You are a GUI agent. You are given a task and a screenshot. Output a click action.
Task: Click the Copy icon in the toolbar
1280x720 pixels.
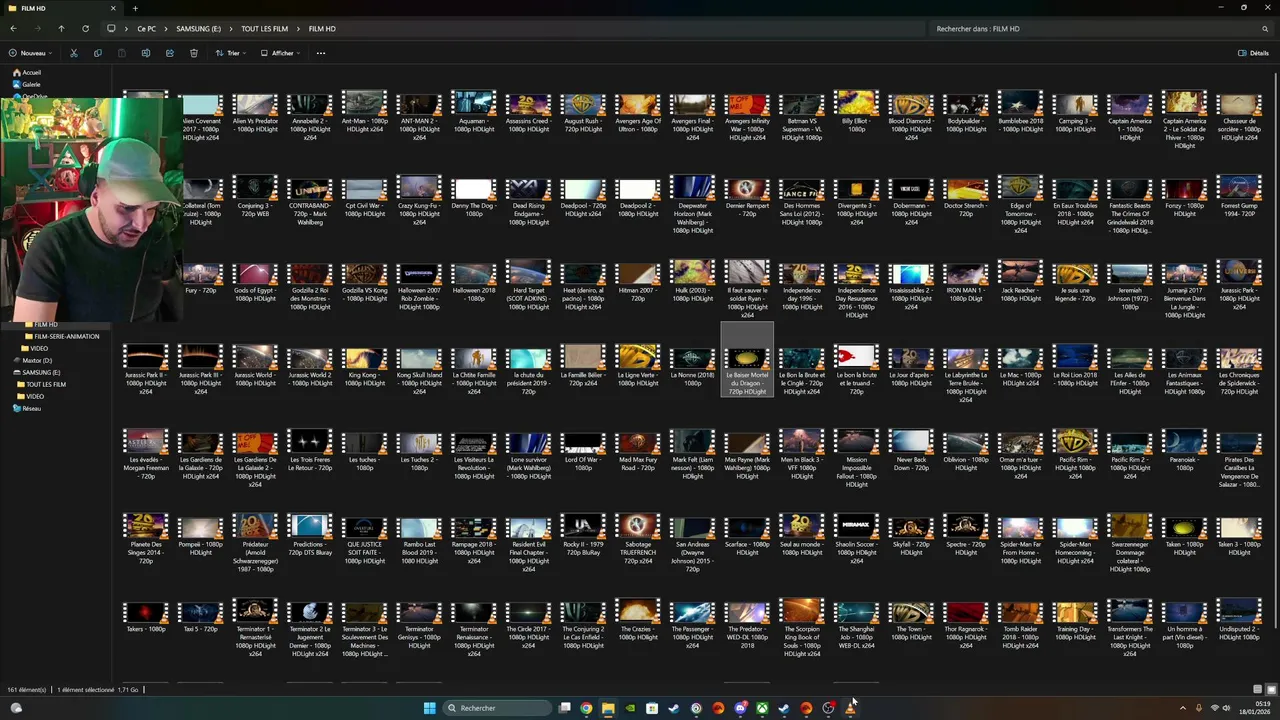[97, 53]
